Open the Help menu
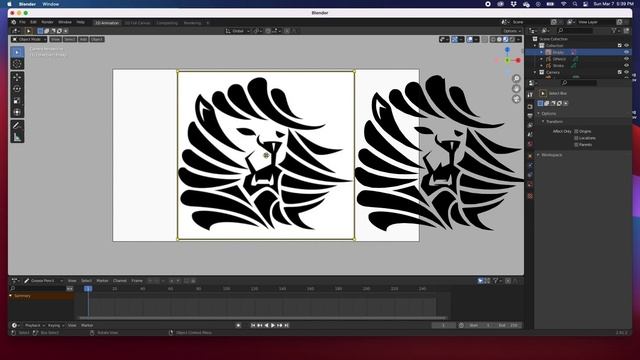This screenshot has height=360, width=640. [x=80, y=22]
